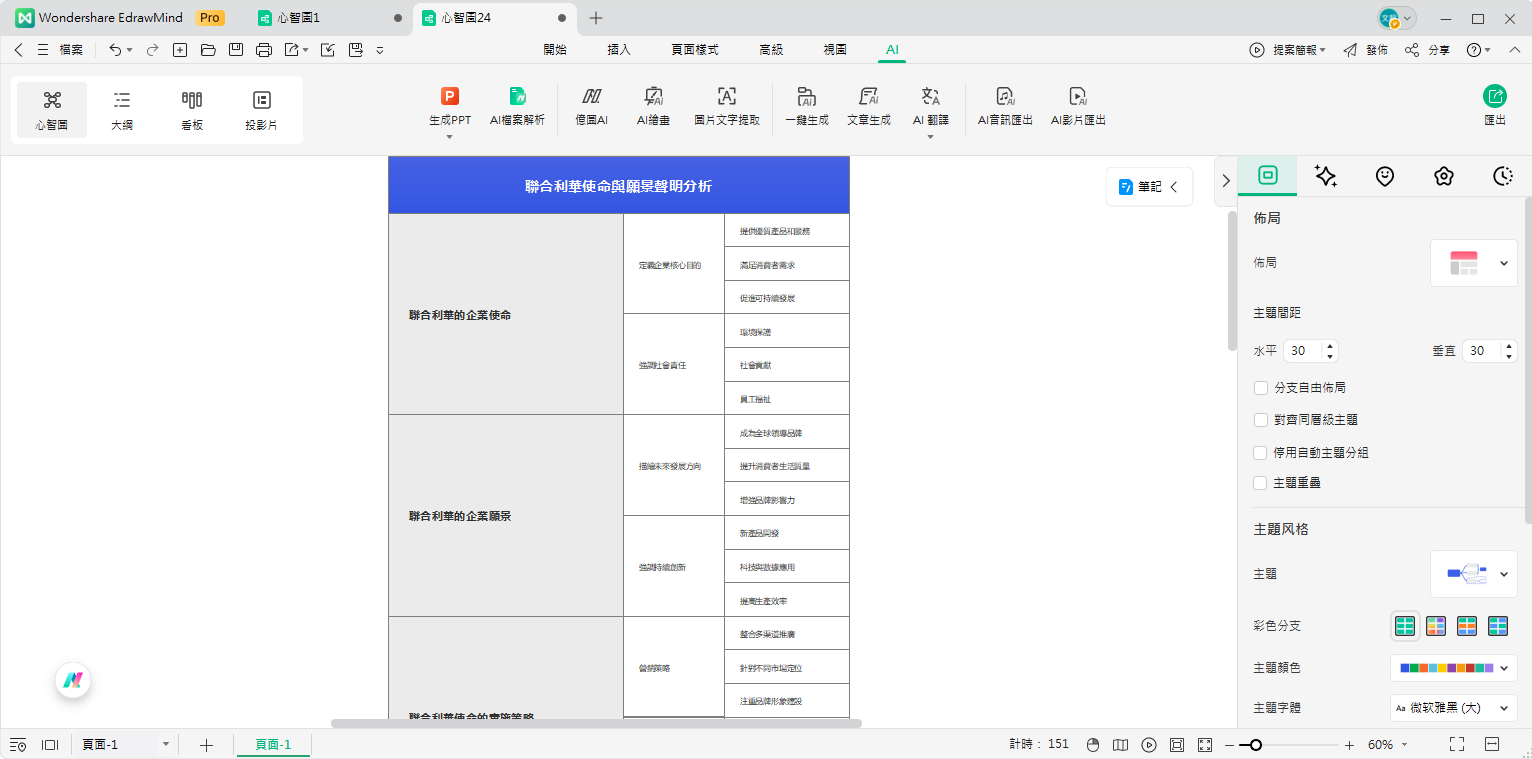The width and height of the screenshot is (1532, 759).
Task: Open the 筆記 notes panel on canvas
Action: pos(1148,186)
